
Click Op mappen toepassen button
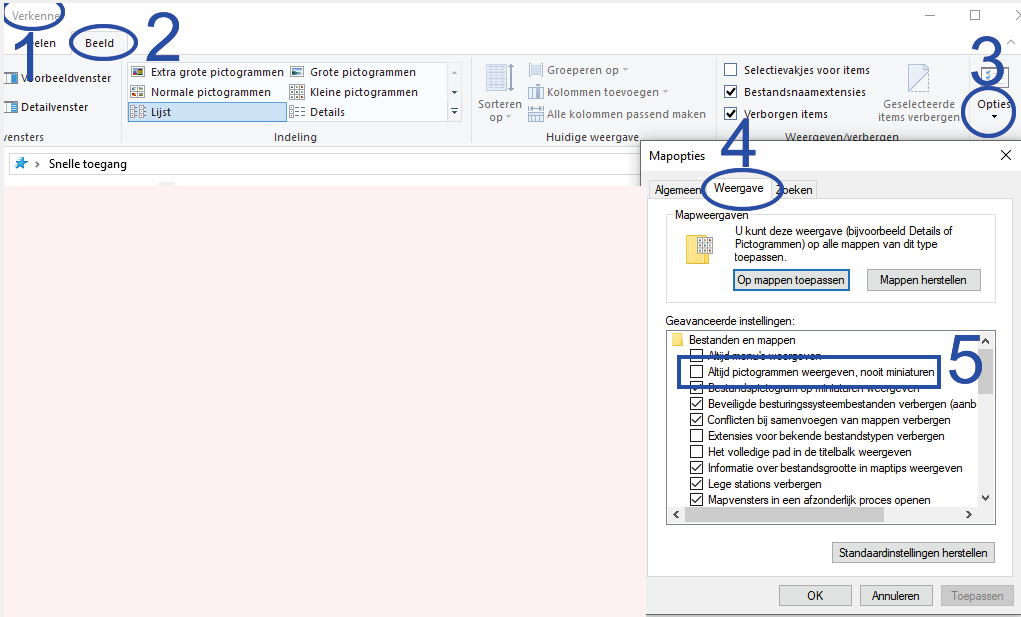[x=791, y=280]
